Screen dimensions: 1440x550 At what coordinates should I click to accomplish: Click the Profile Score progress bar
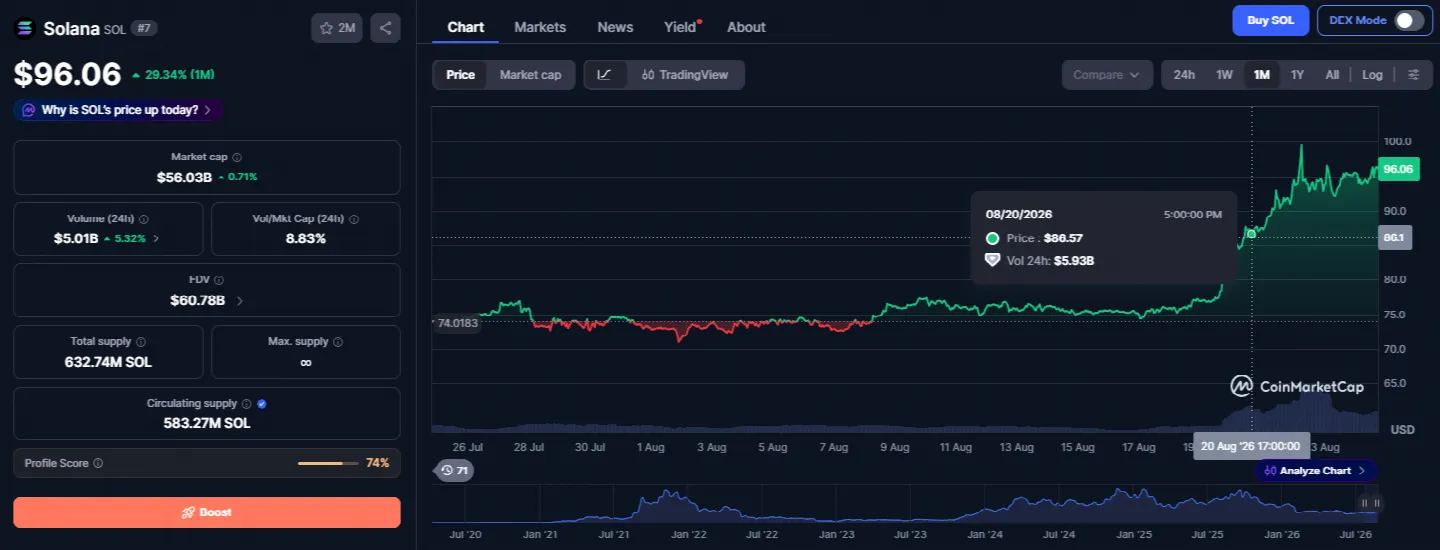(x=328, y=463)
